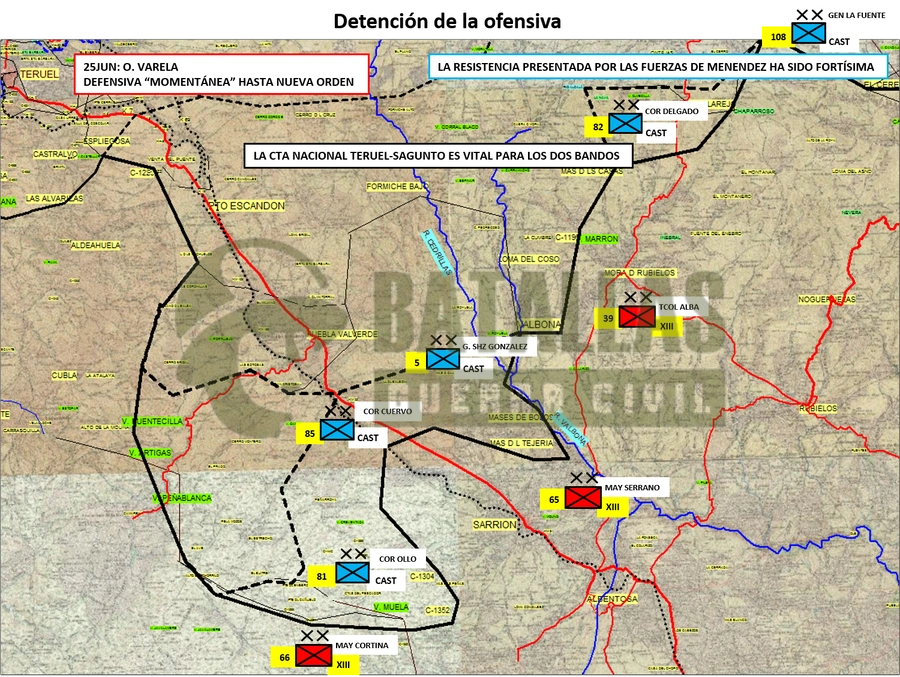The height and width of the screenshot is (677, 900).
Task: Click the 'XIII' tag under MAY SERRANO
Action: pos(612,507)
